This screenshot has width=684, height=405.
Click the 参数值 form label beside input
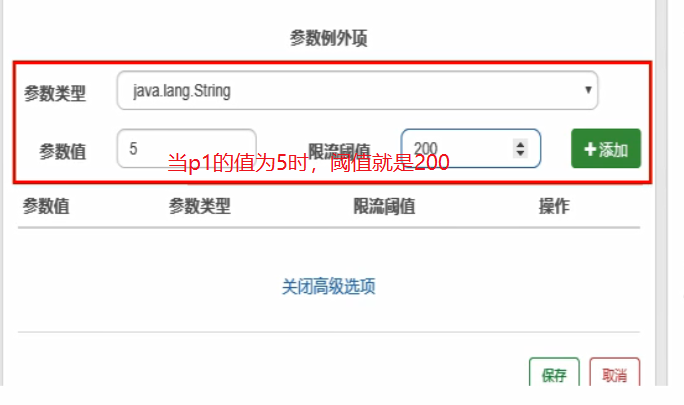(63, 152)
